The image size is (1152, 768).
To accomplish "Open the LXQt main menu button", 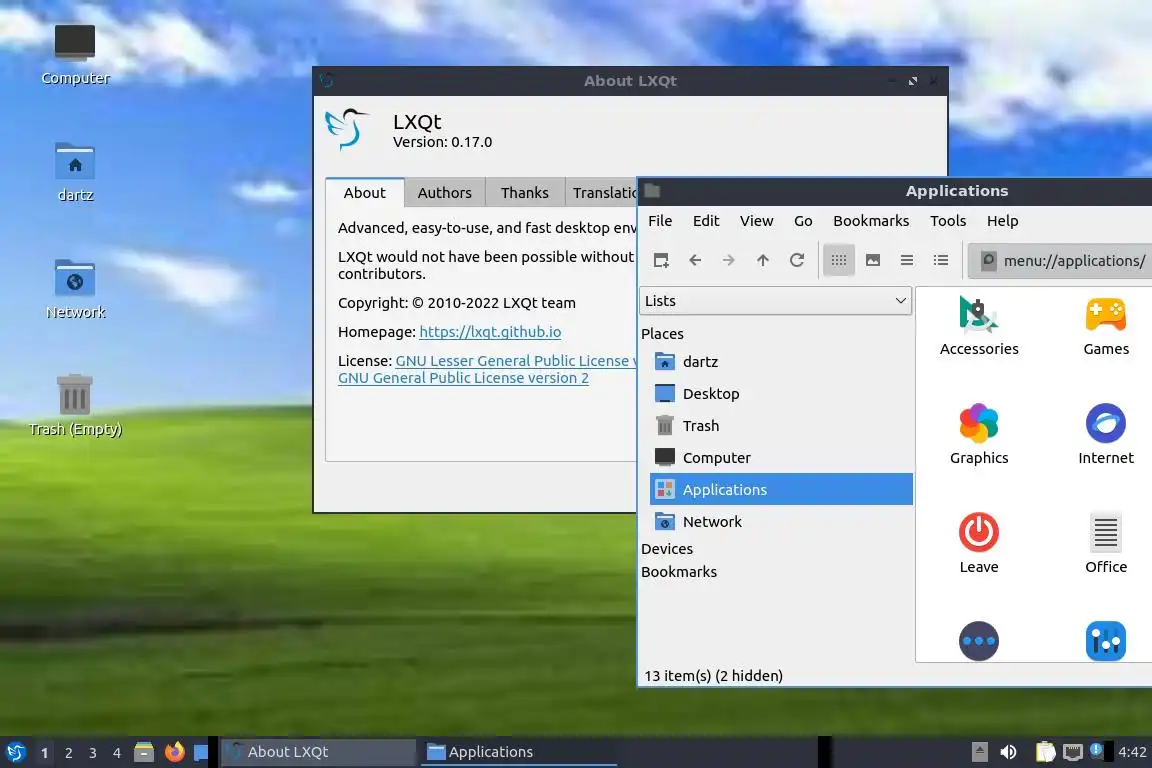I will coord(15,752).
